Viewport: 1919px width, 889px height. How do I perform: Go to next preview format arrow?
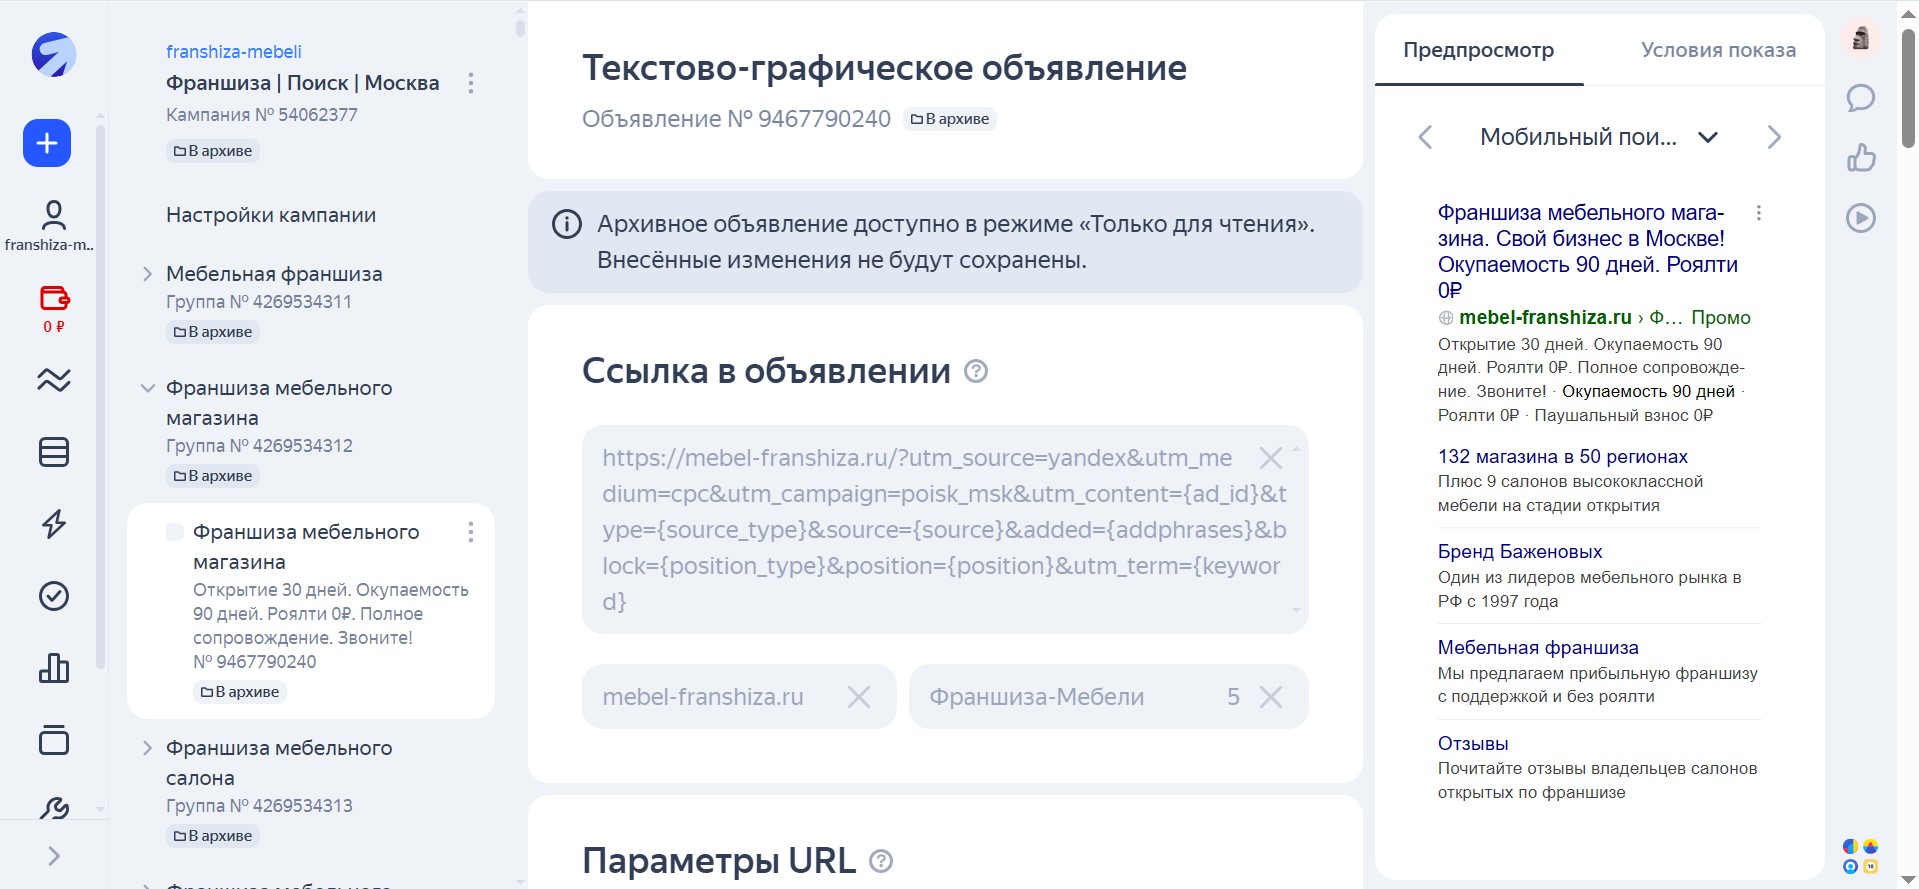1774,137
